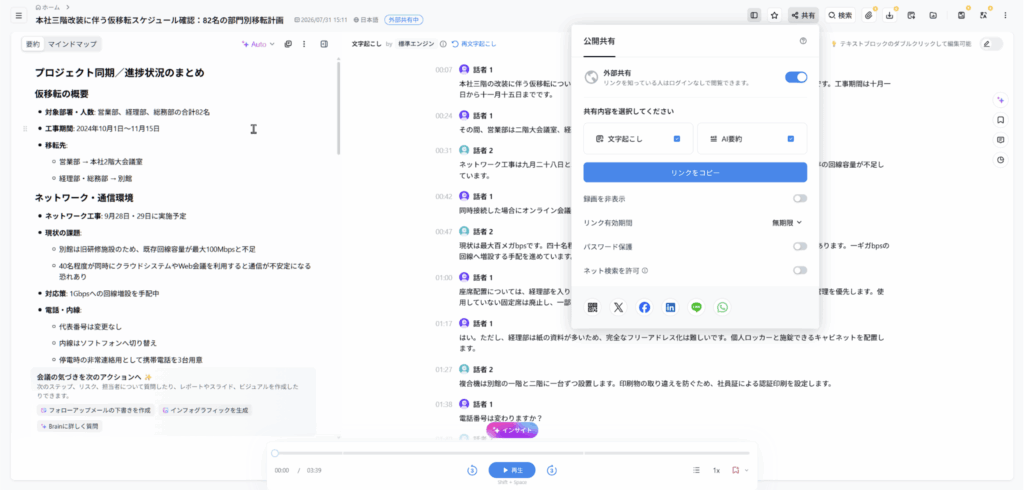This screenshot has height=490, width=1024.
Task: Open the hamburger menu at top left
Action: pos(18,15)
